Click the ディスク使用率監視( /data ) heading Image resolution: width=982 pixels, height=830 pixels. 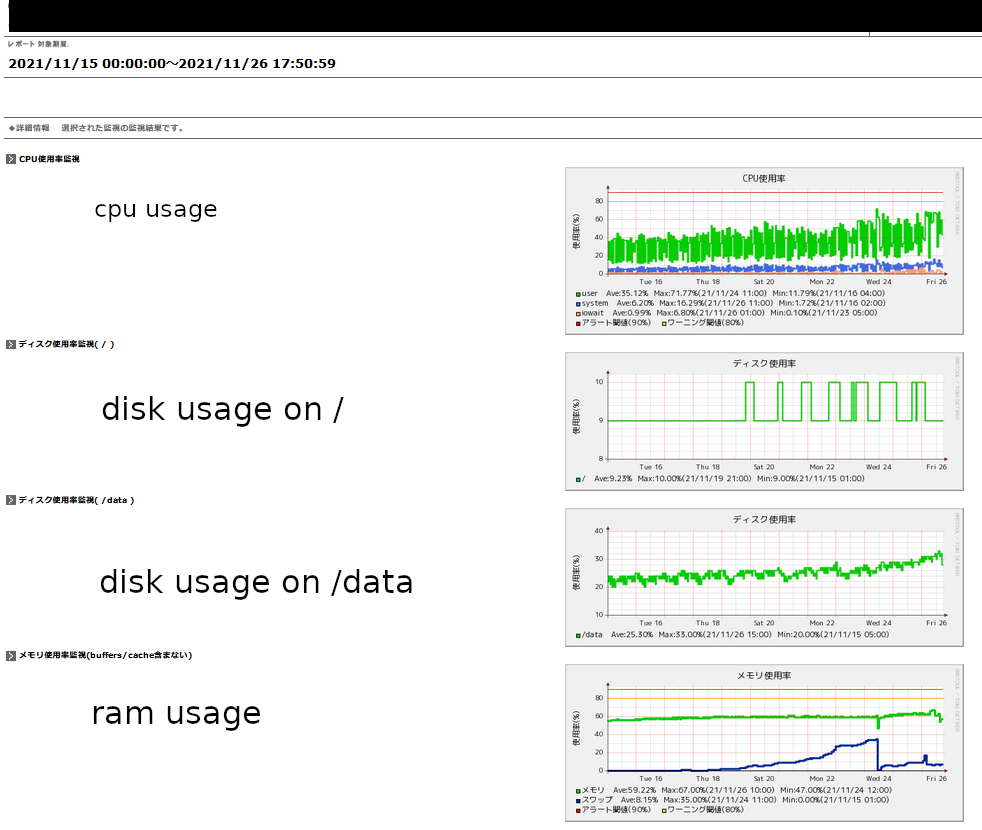[x=76, y=500]
